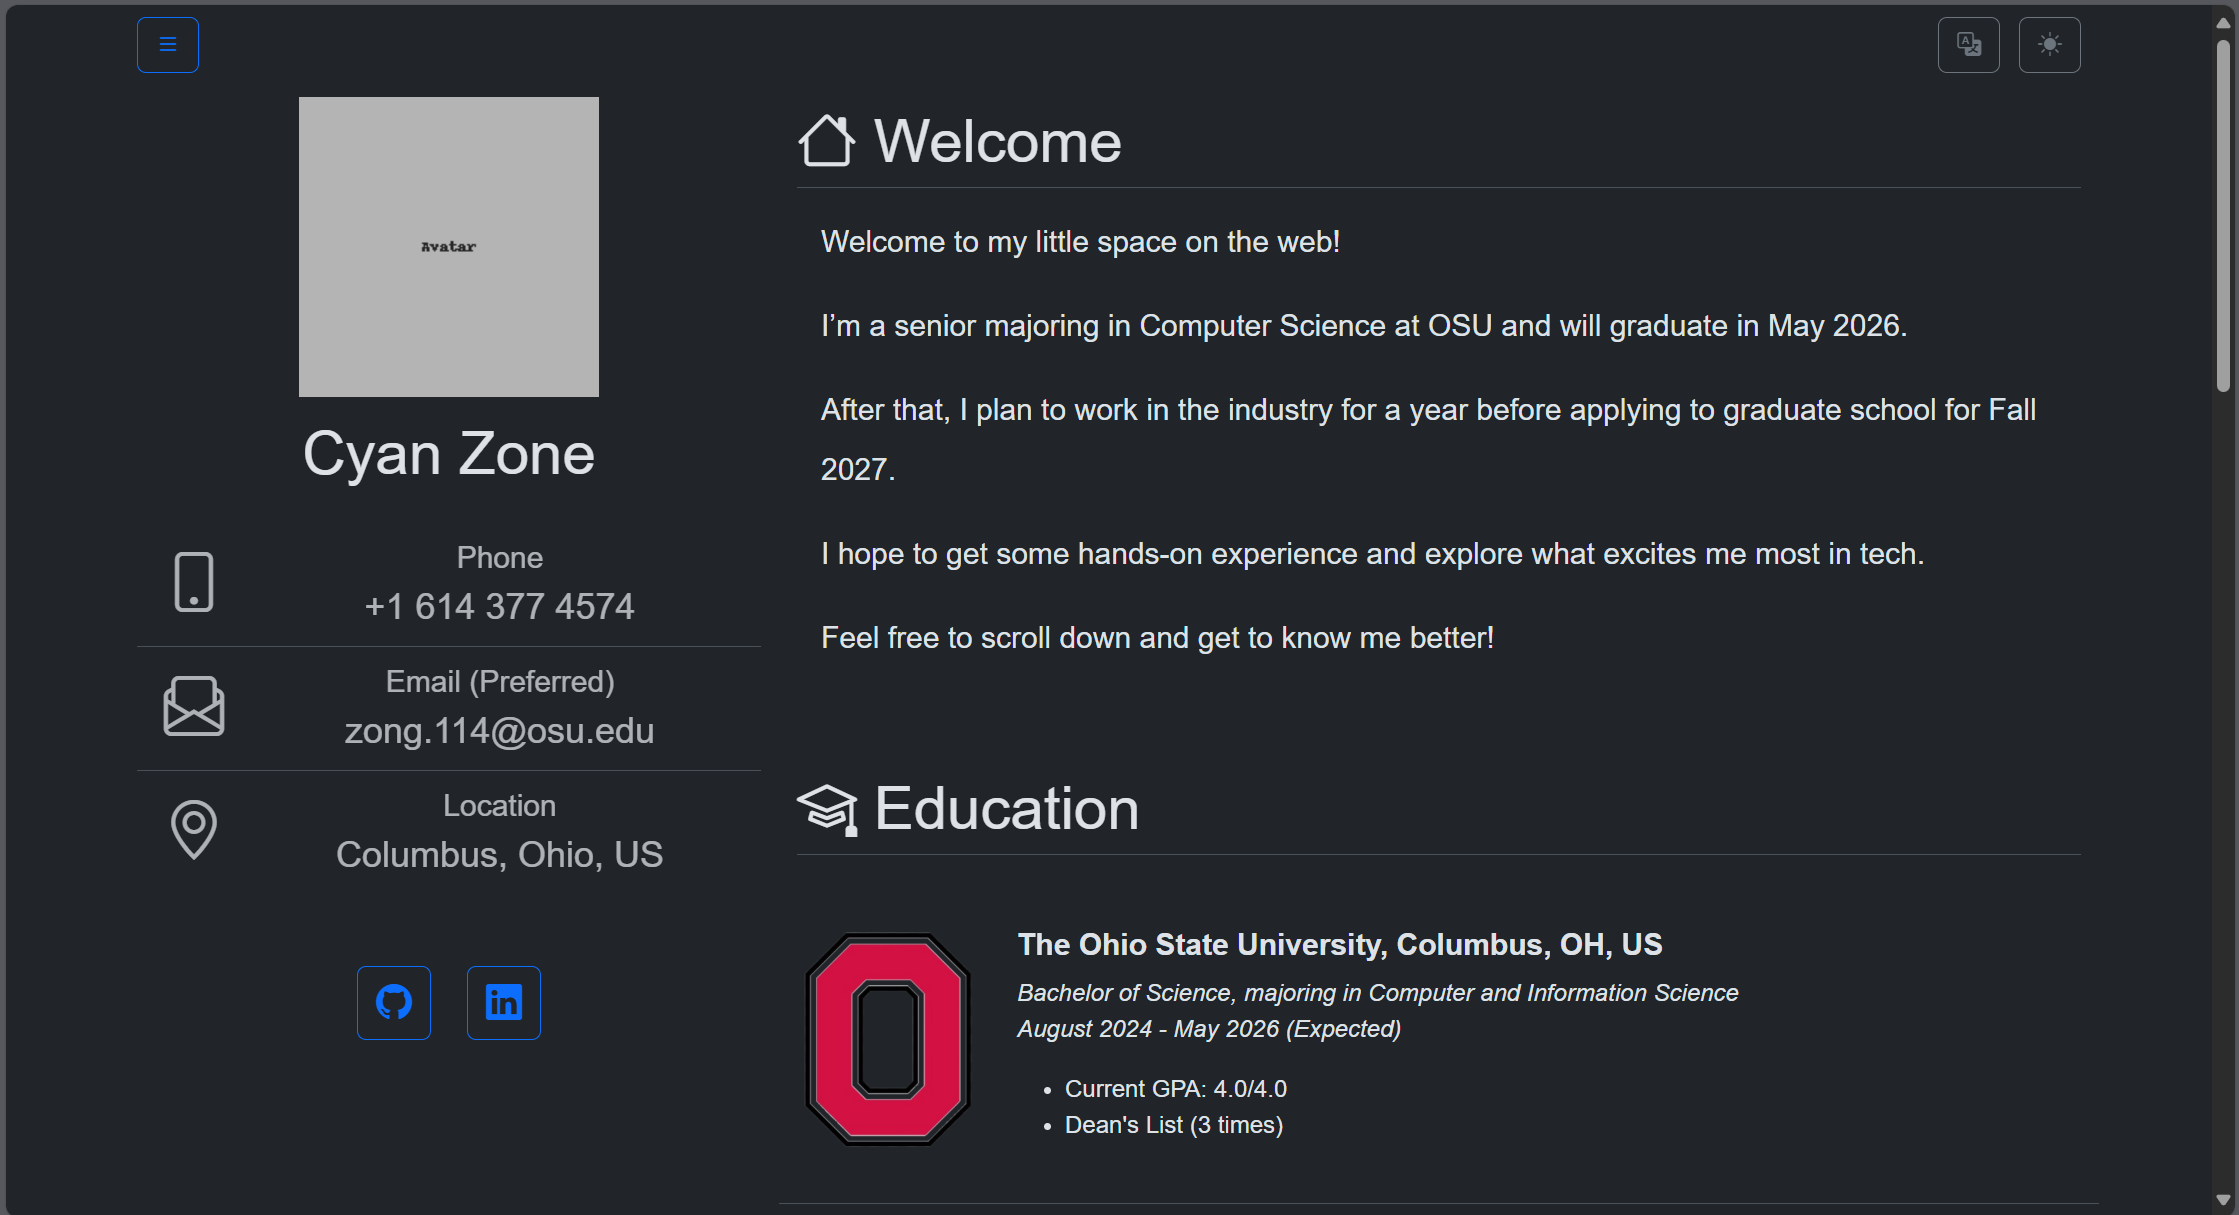2239x1215 pixels.
Task: Click the gray avatar placeholder image
Action: tap(449, 247)
